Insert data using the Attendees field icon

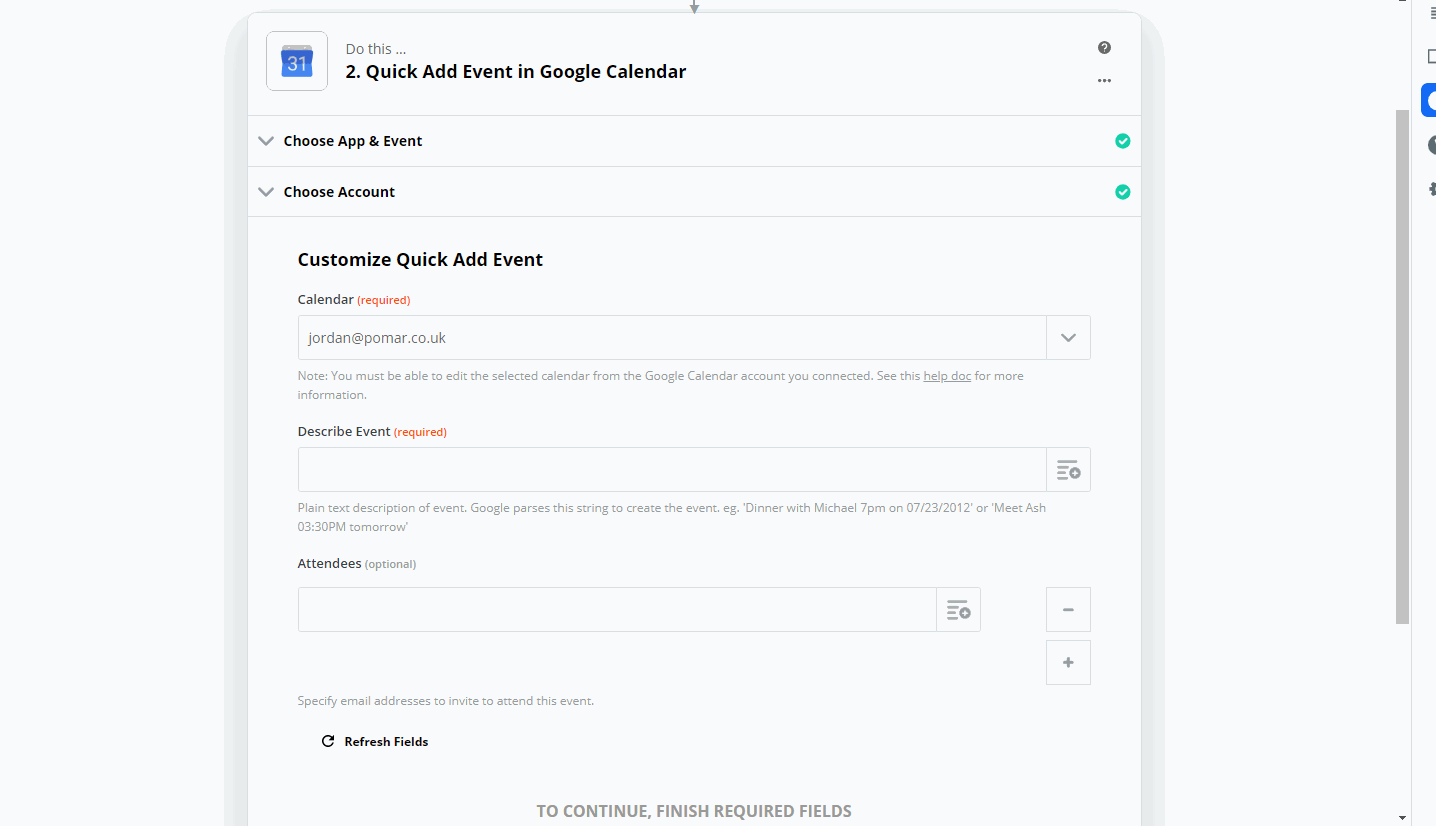click(958, 610)
